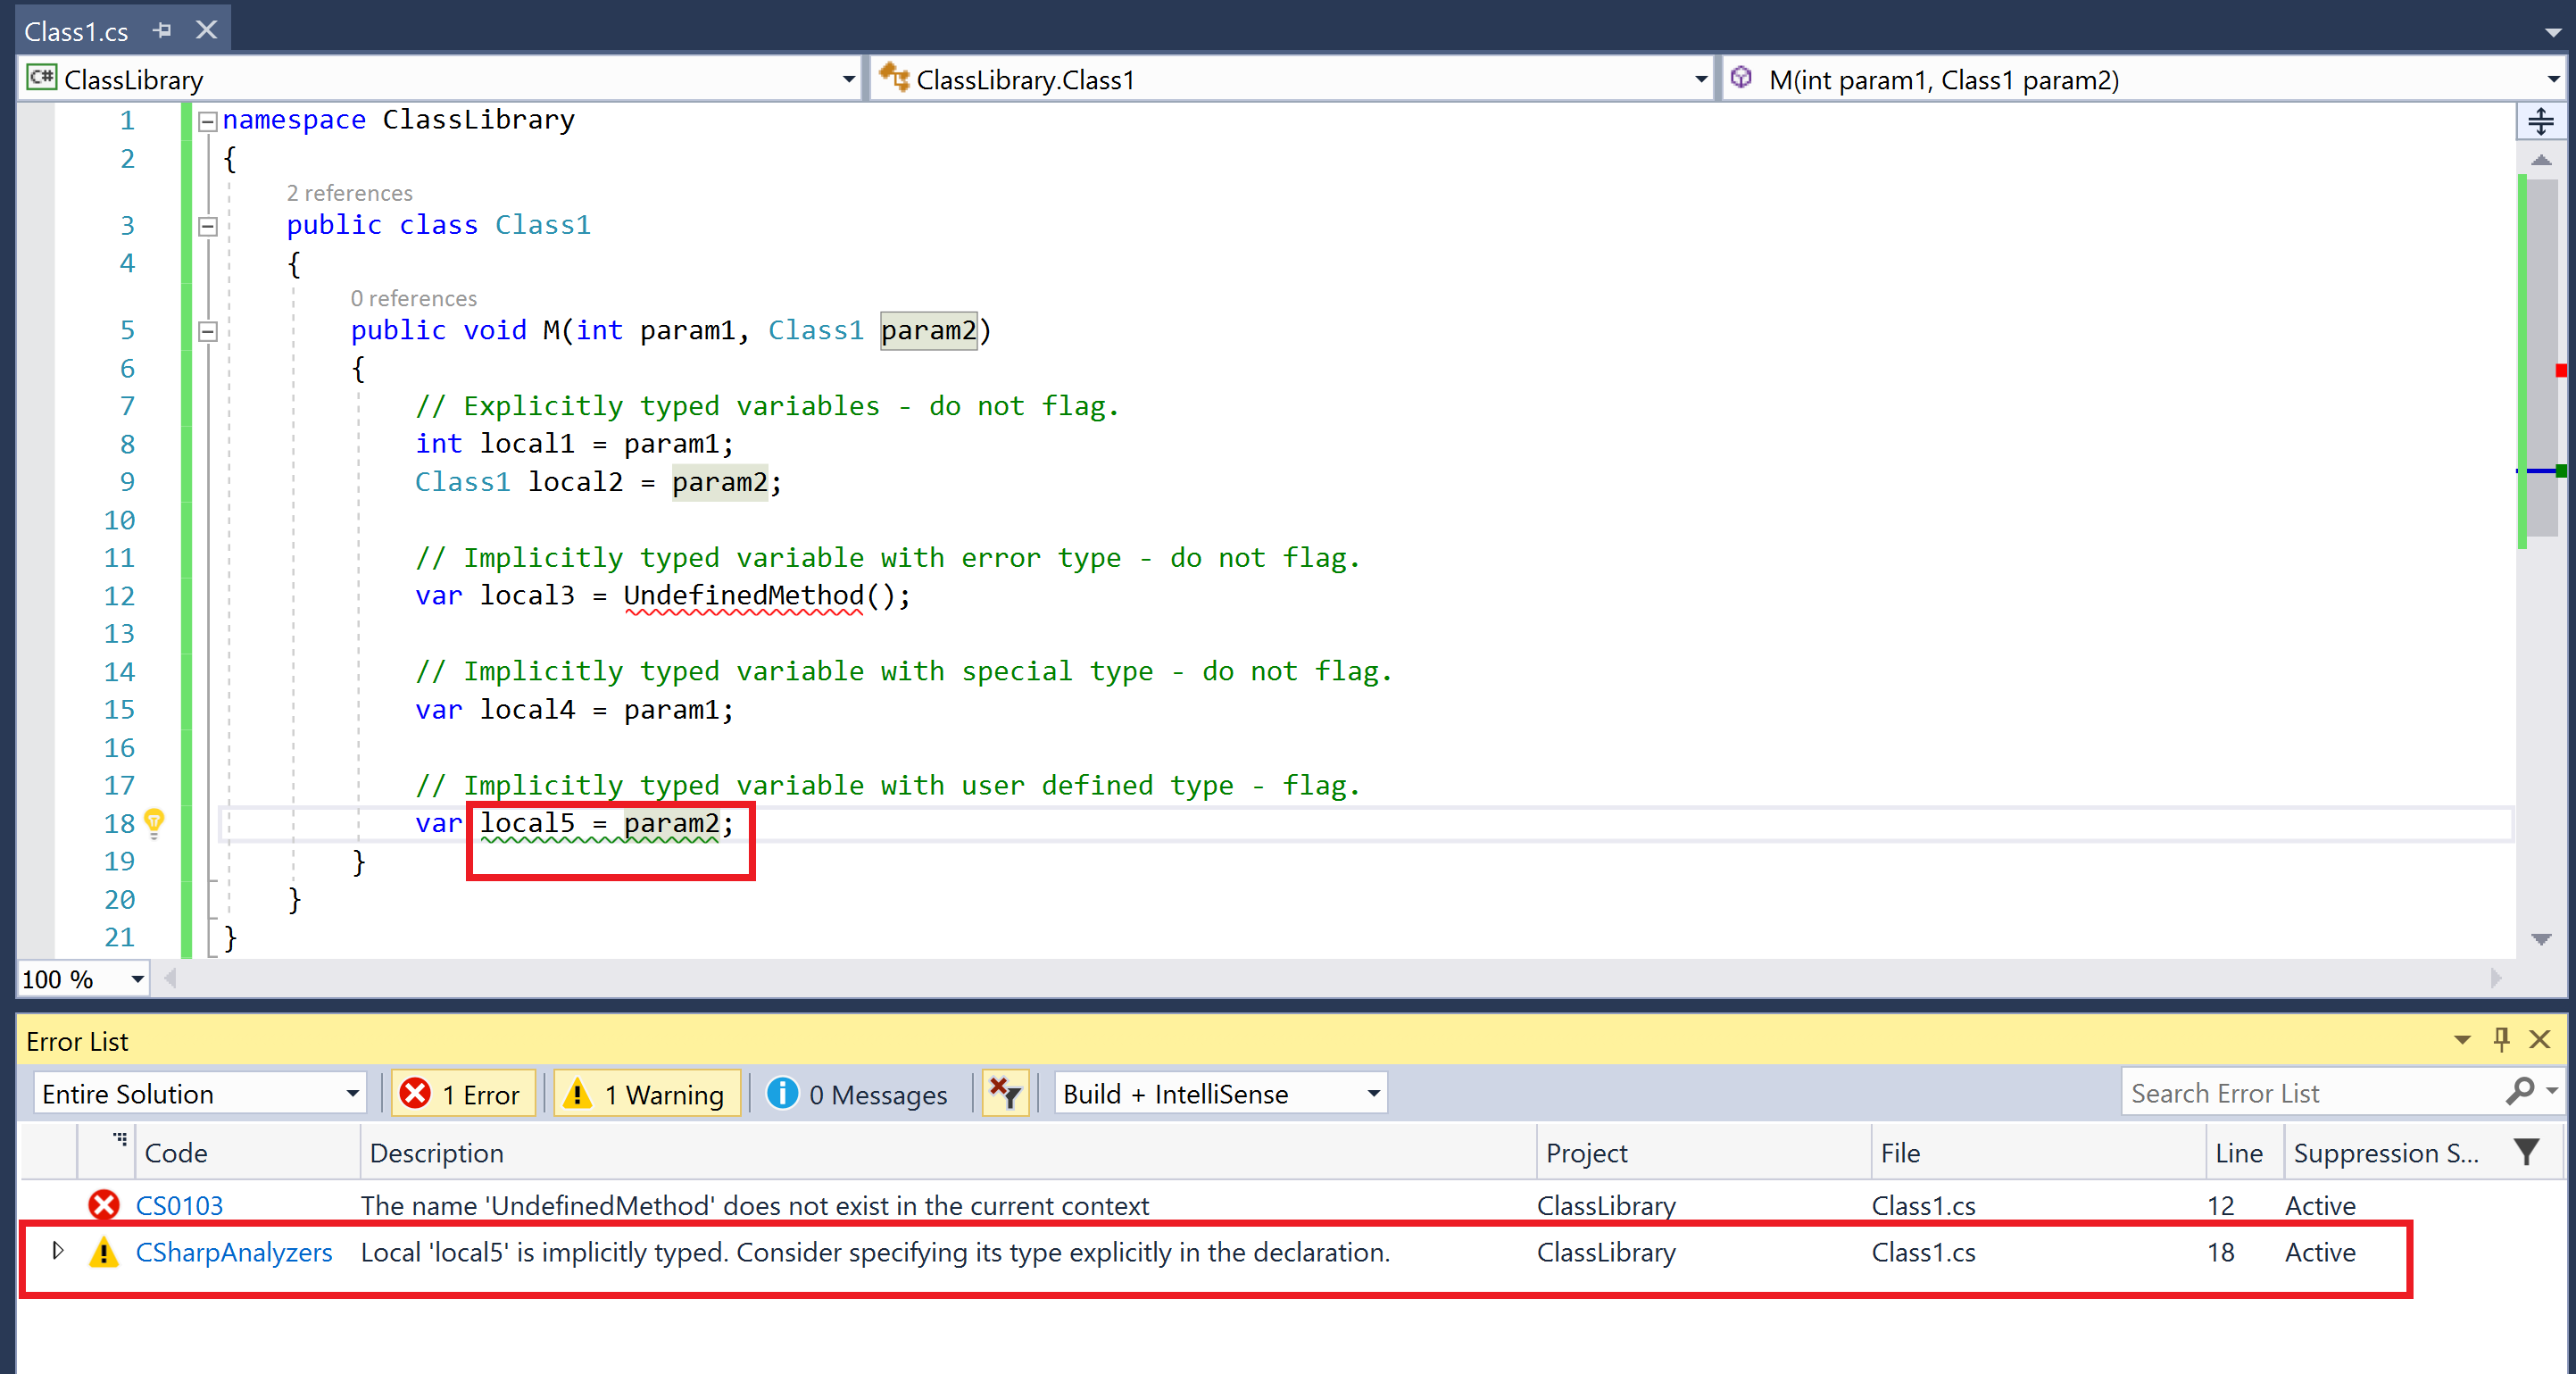This screenshot has height=1374, width=2576.
Task: Click the warning triangle icon in CSharpAnalyzers row
Action: (x=103, y=1252)
